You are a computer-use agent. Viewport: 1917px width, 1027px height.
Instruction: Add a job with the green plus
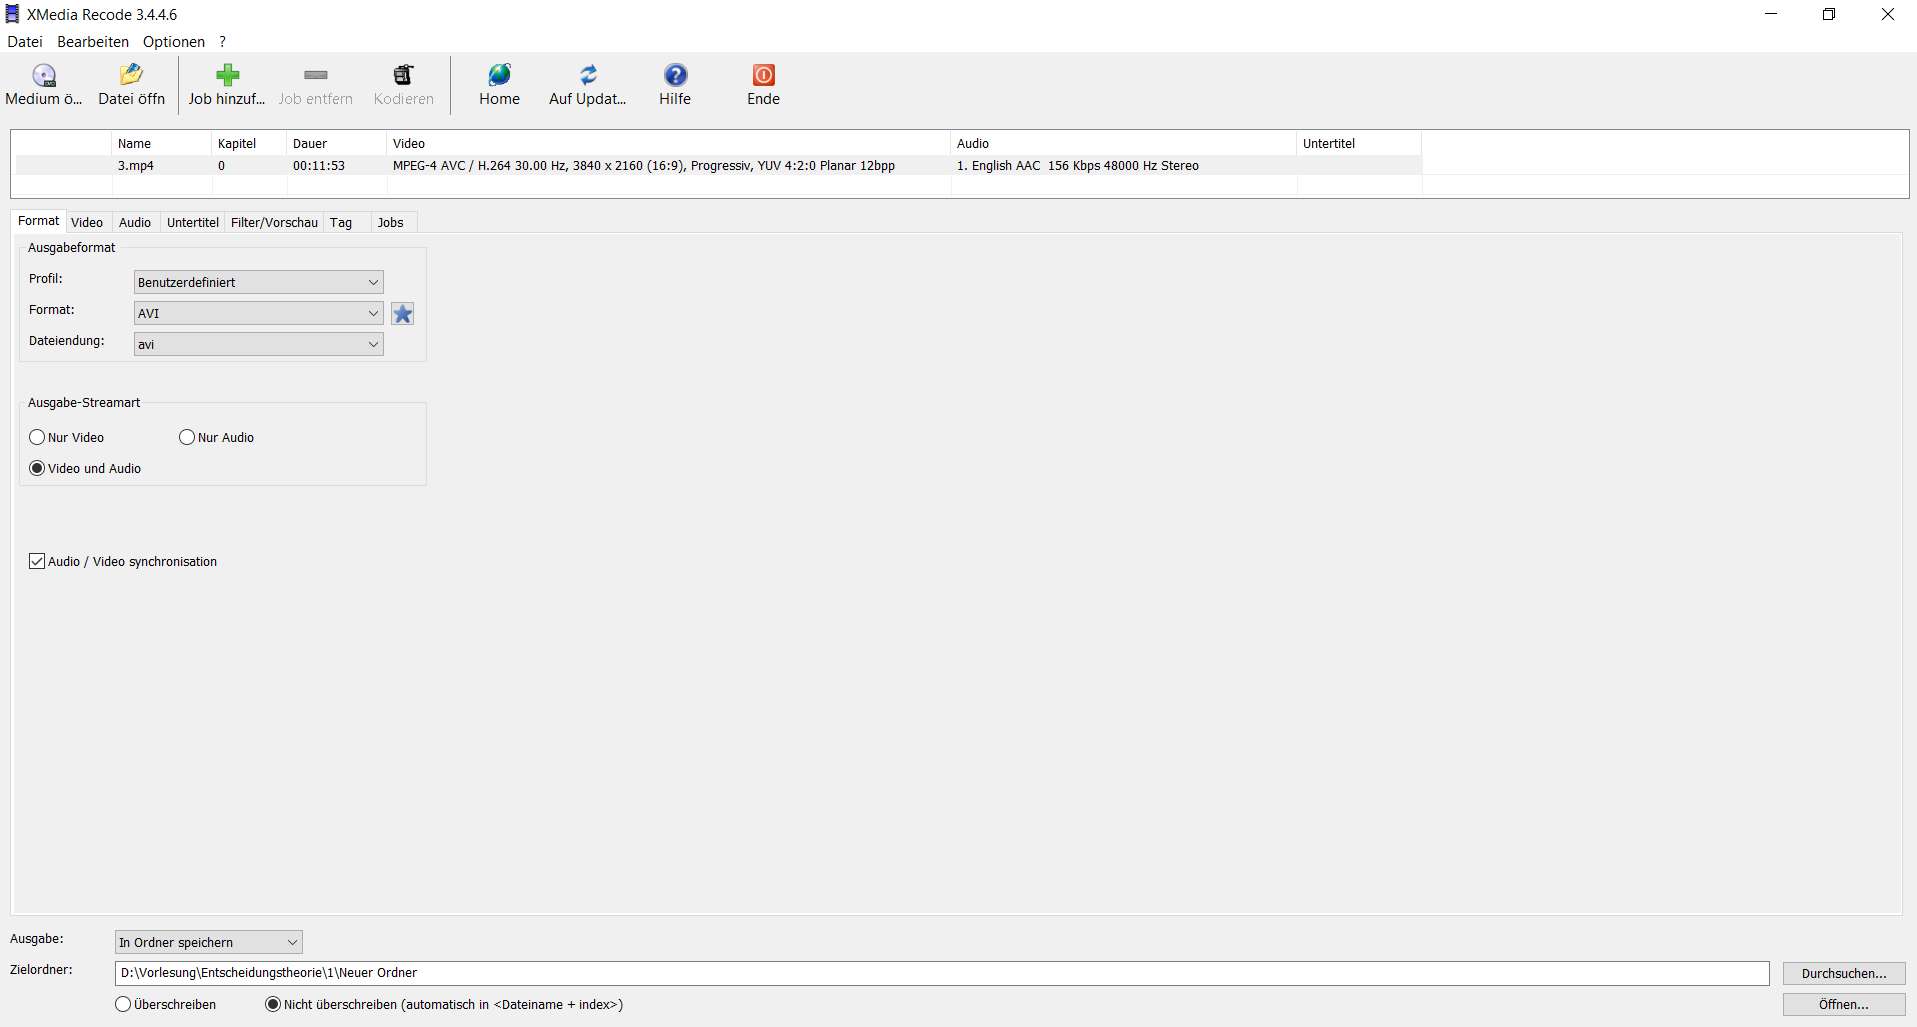[227, 75]
